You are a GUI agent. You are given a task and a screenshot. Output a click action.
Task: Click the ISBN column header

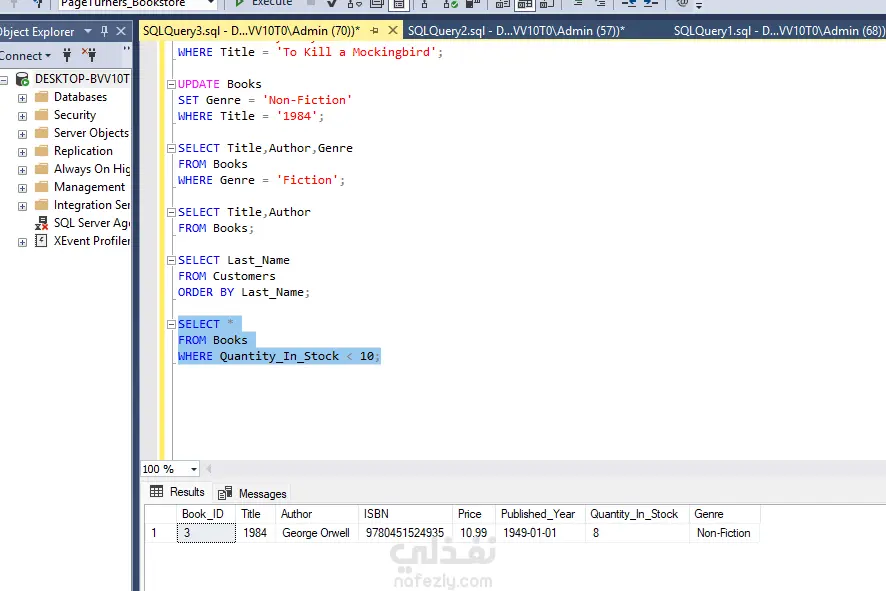(406, 514)
